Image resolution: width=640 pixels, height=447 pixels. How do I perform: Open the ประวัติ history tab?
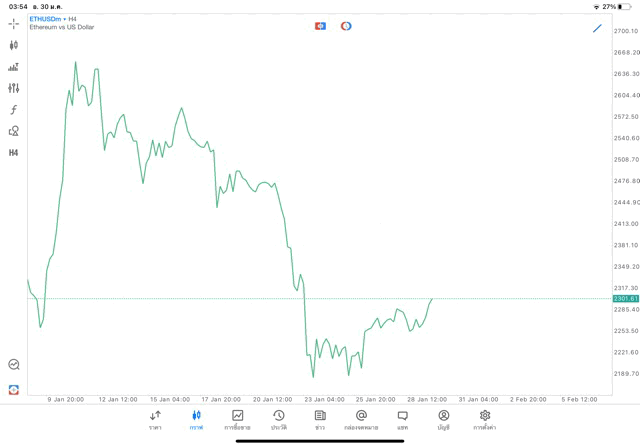click(x=279, y=420)
